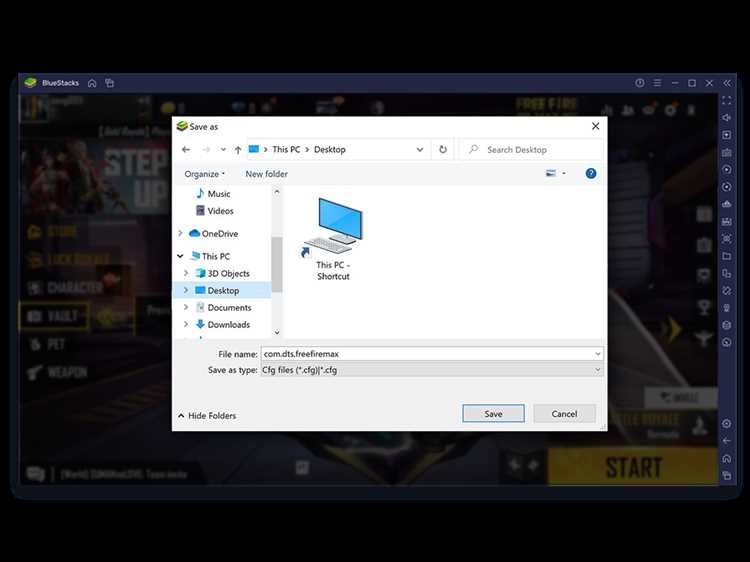Screen dimensions: 750x562
Task: Go up one folder level
Action: point(238,150)
